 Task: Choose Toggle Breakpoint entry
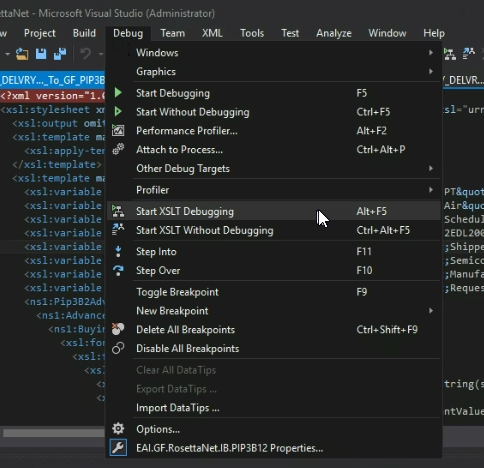(x=274, y=292)
